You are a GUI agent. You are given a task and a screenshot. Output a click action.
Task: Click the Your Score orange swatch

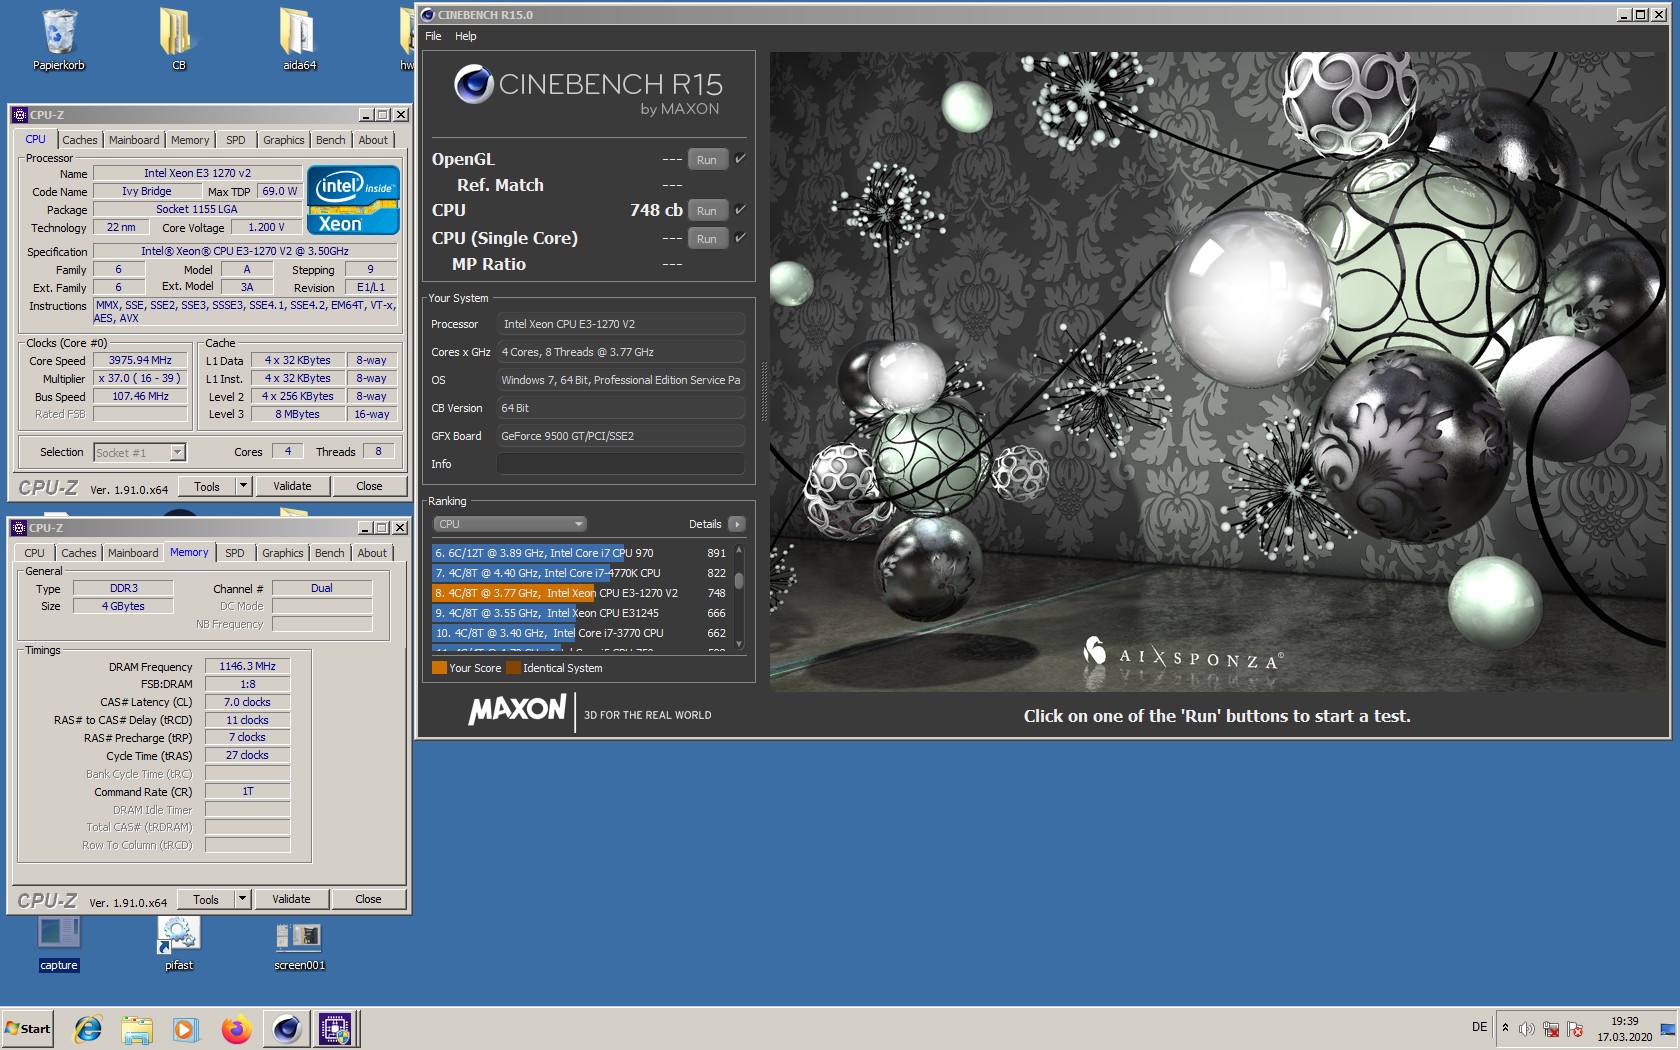point(439,668)
